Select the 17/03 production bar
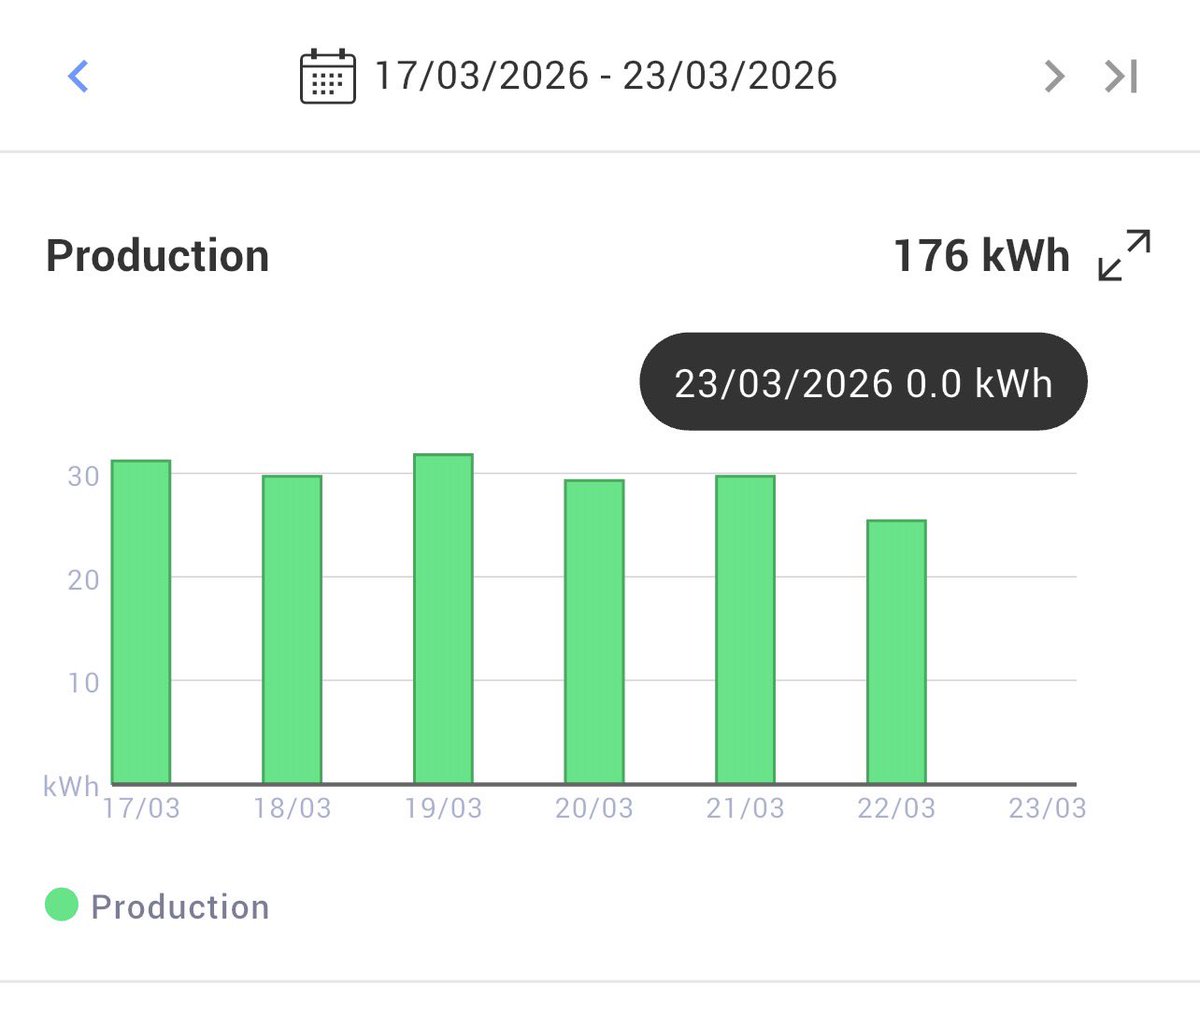Screen dimensions: 1200x1027 tap(141, 622)
